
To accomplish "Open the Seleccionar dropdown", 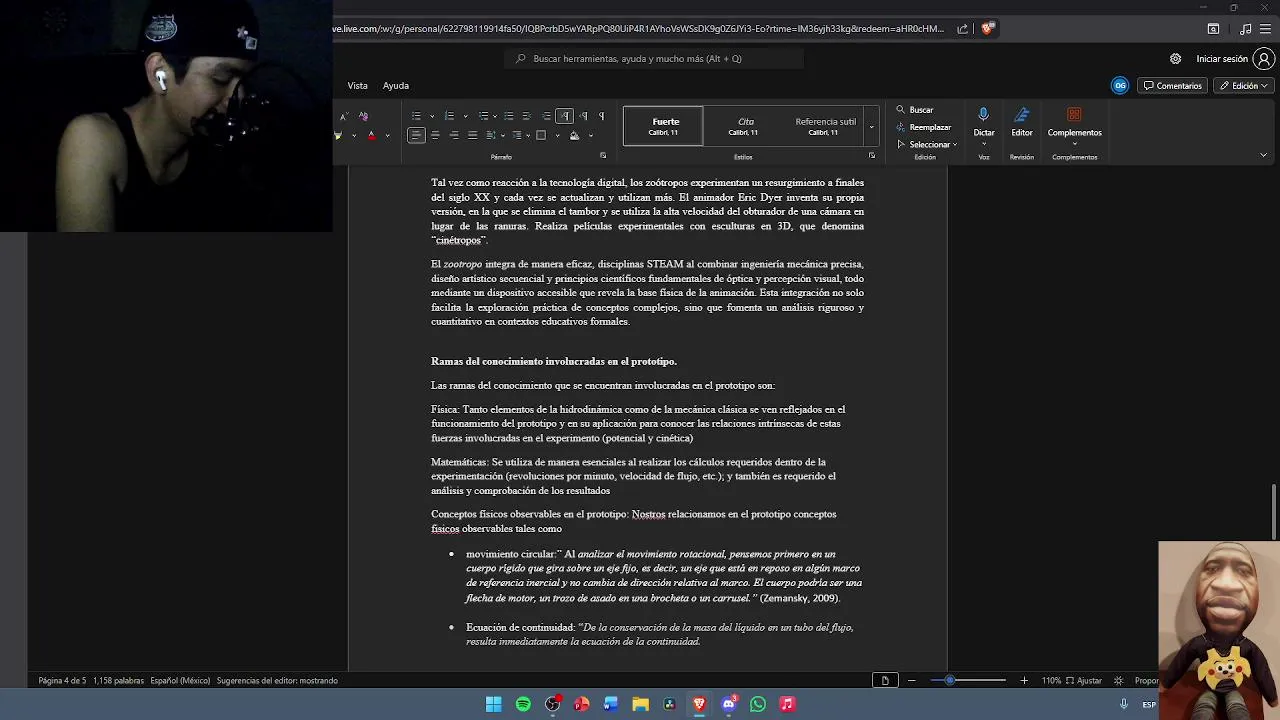I will coord(927,144).
